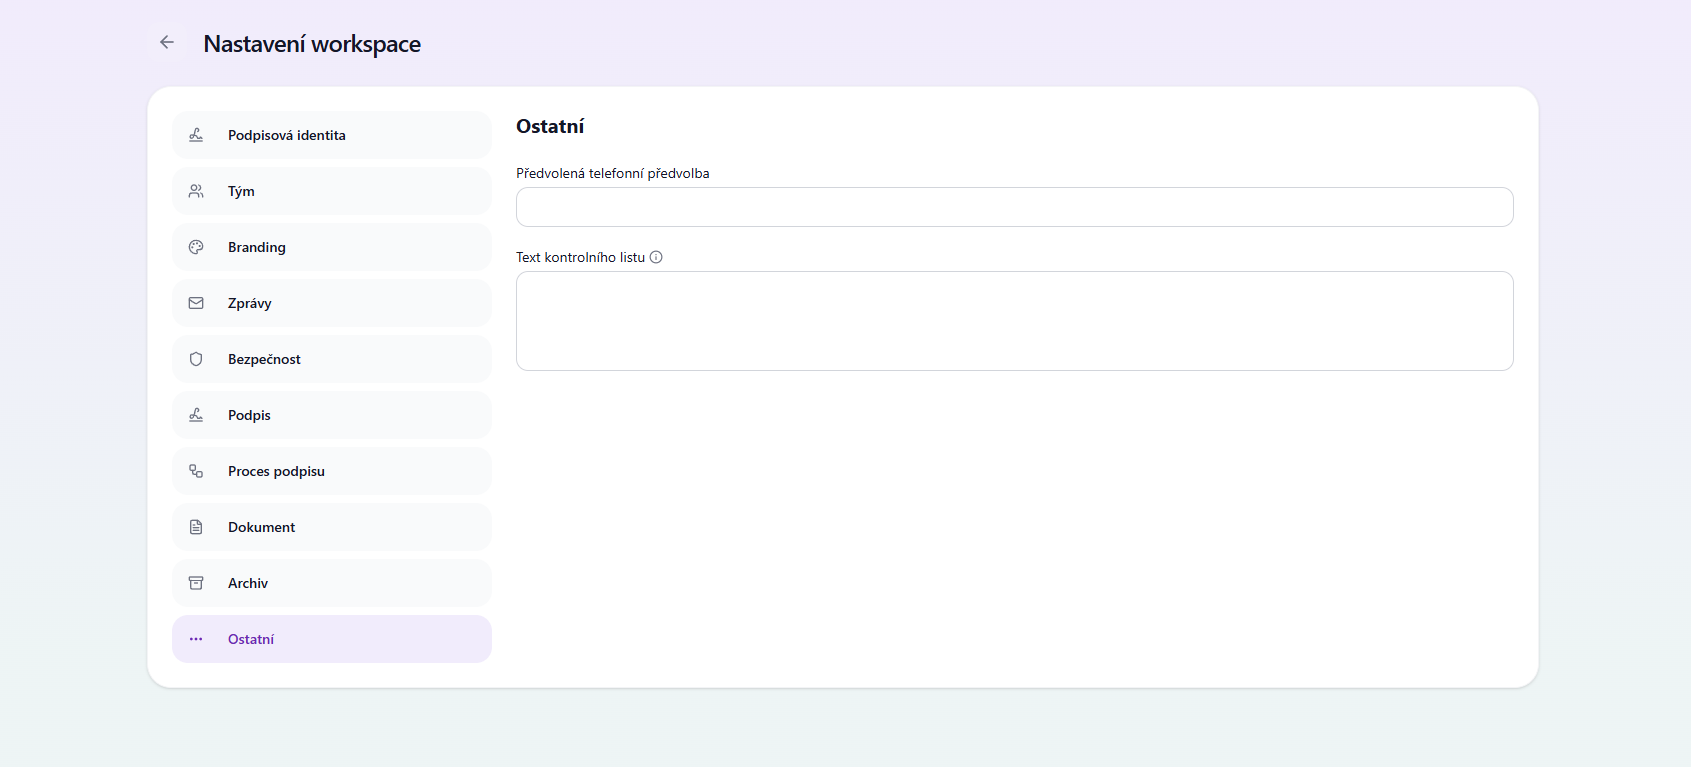Open the Zprávy settings section

332,303
